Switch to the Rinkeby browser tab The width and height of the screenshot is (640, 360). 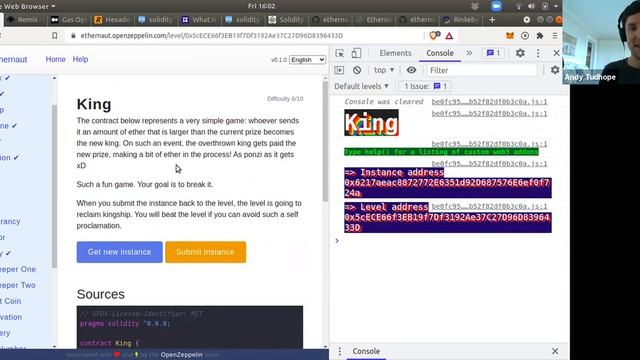[x=461, y=20]
